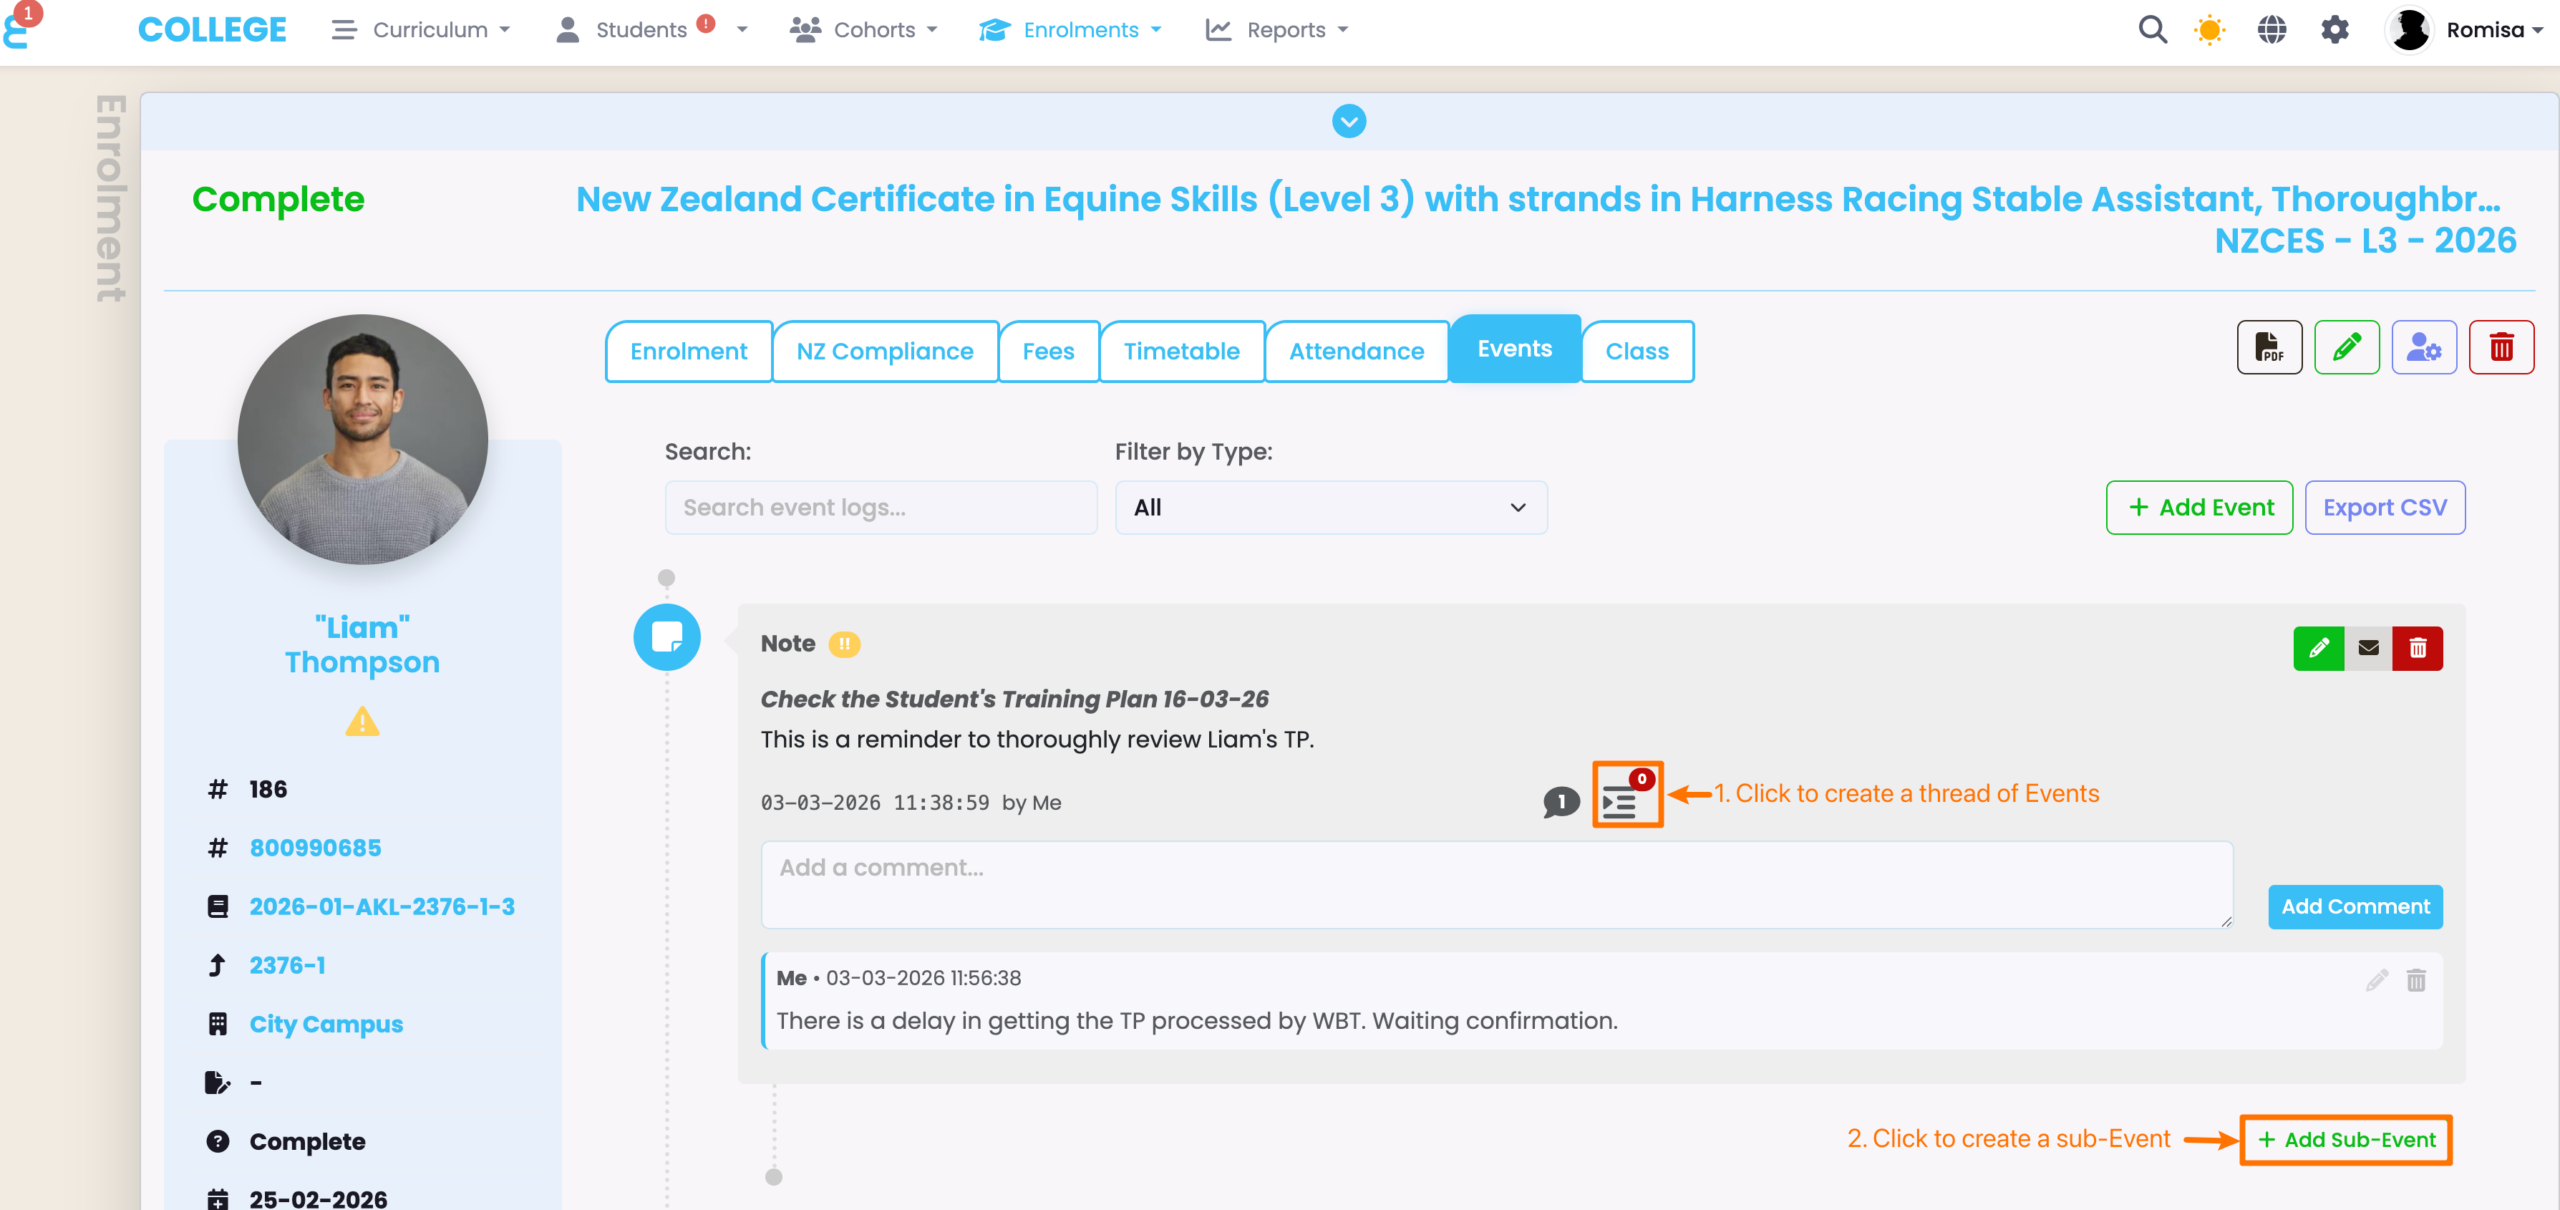Open Filter by Type dropdown
2560x1210 pixels.
(x=1330, y=508)
